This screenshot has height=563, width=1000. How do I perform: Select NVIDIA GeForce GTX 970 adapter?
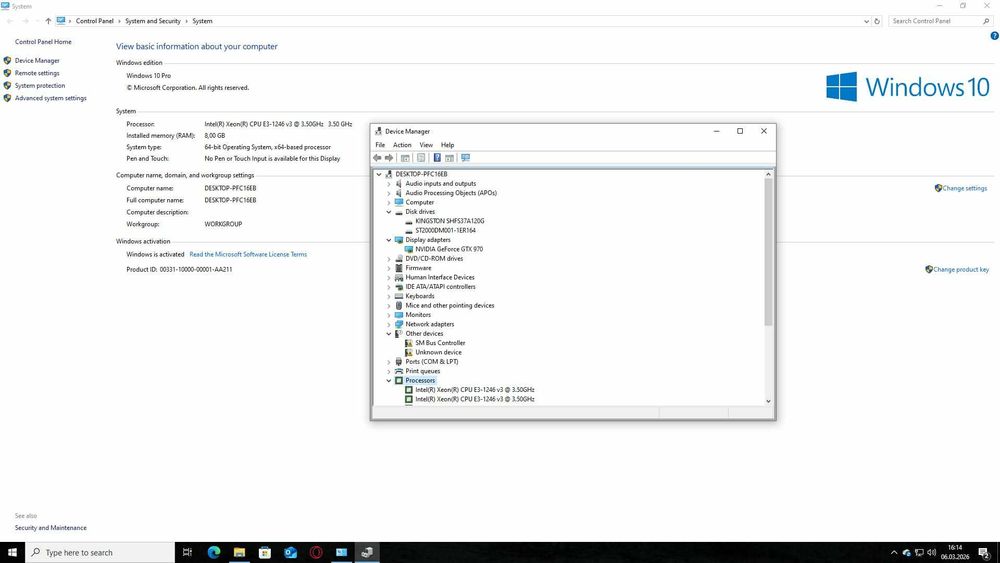[449, 249]
